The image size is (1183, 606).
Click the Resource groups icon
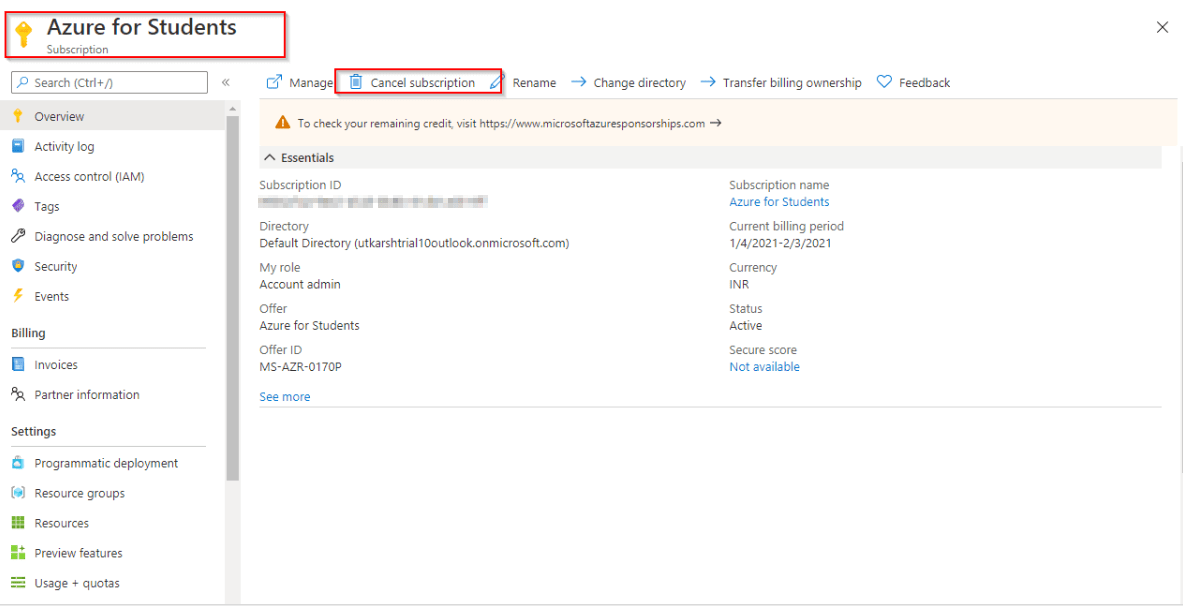point(18,492)
